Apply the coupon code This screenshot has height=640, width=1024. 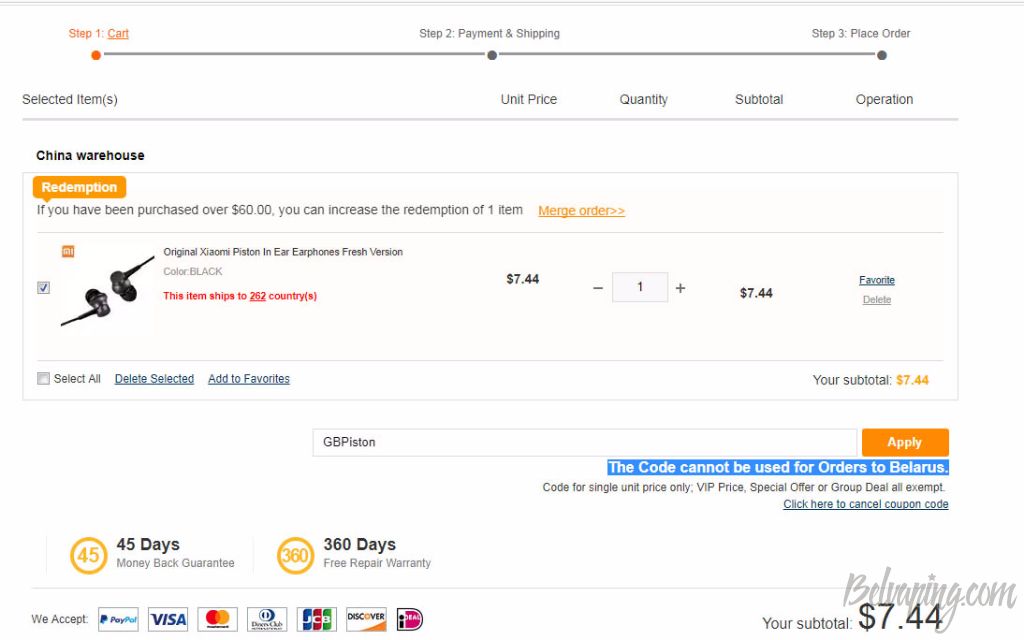pyautogui.click(x=905, y=442)
